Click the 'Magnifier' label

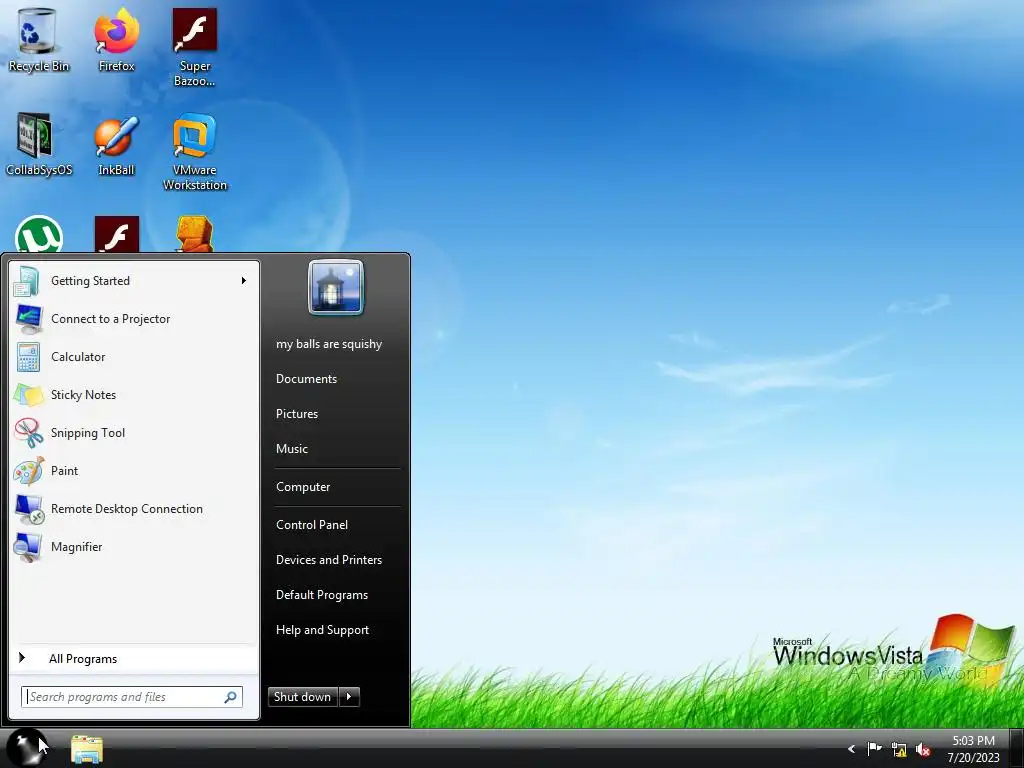pyautogui.click(x=76, y=547)
